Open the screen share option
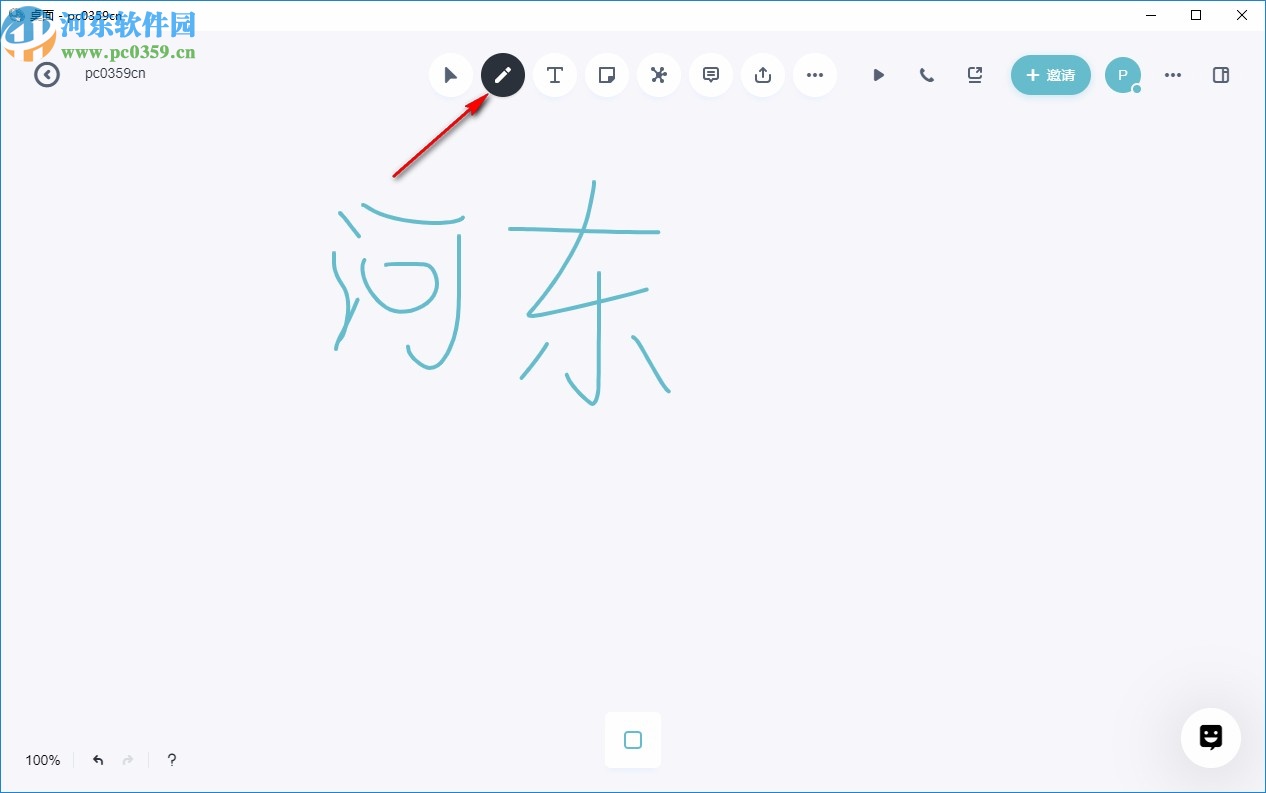This screenshot has width=1266, height=793. (974, 74)
